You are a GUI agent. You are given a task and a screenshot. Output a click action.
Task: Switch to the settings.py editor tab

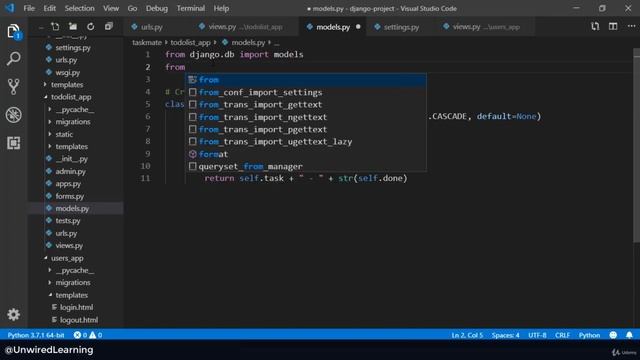tap(401, 27)
